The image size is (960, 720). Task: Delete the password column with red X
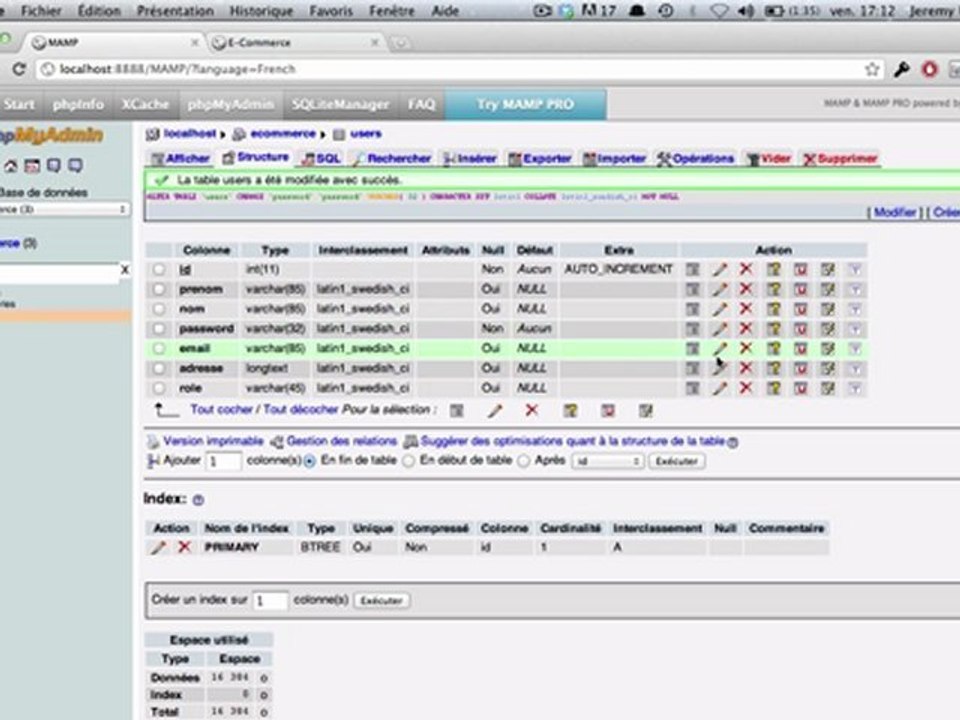click(x=746, y=329)
